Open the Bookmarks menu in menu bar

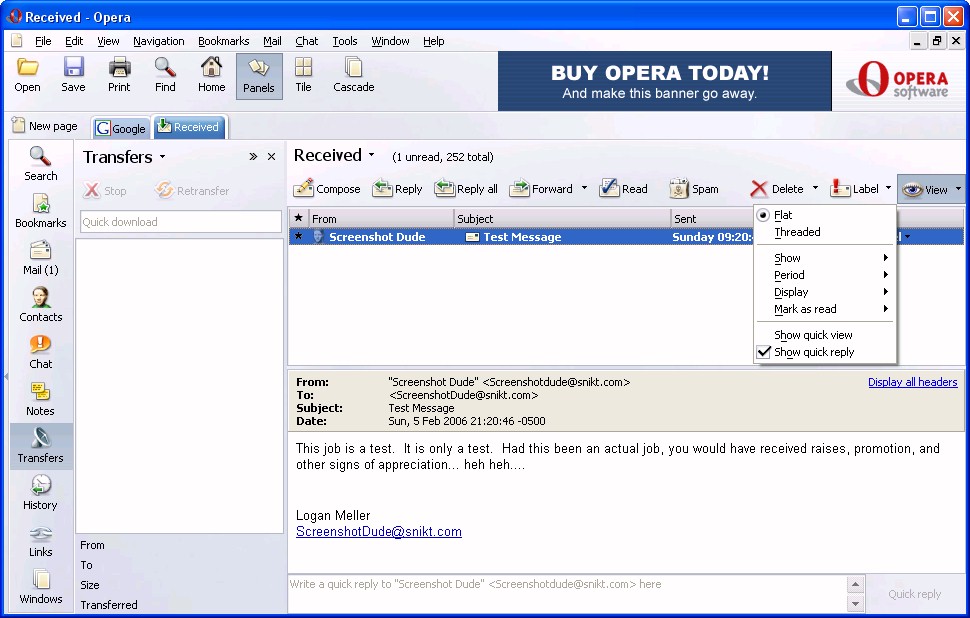click(x=223, y=41)
